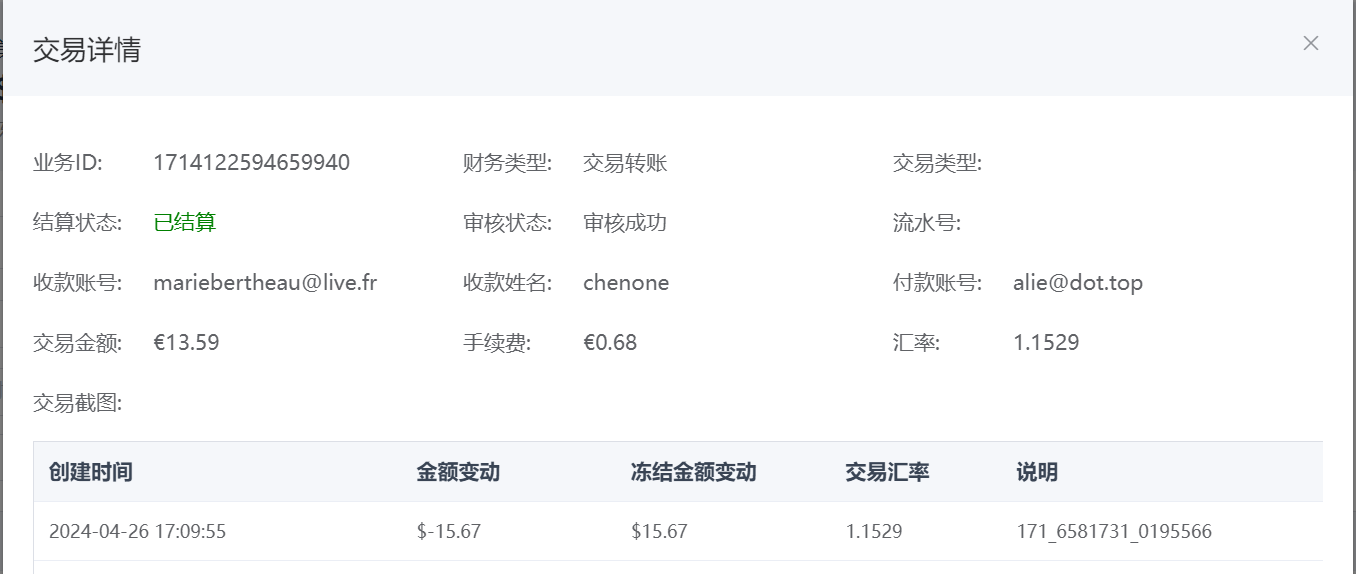Click the transaction amount €13.59
Viewport: 1356px width, 574px height.
pyautogui.click(x=186, y=343)
